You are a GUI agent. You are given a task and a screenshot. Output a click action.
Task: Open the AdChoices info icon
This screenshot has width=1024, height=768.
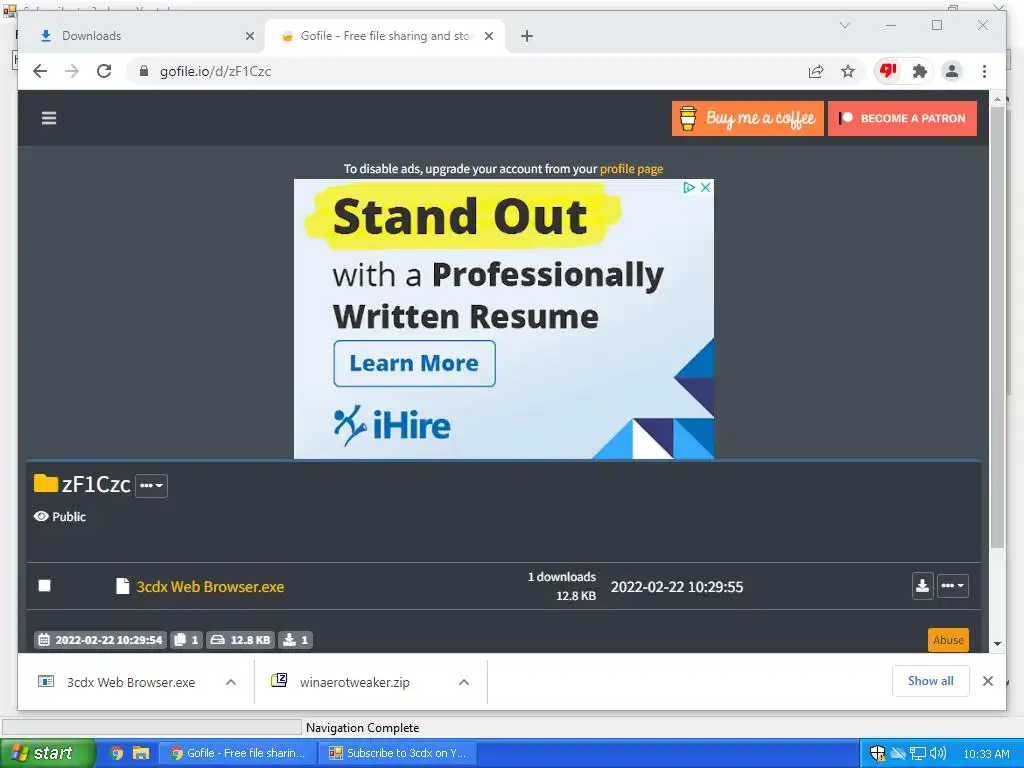click(x=688, y=187)
